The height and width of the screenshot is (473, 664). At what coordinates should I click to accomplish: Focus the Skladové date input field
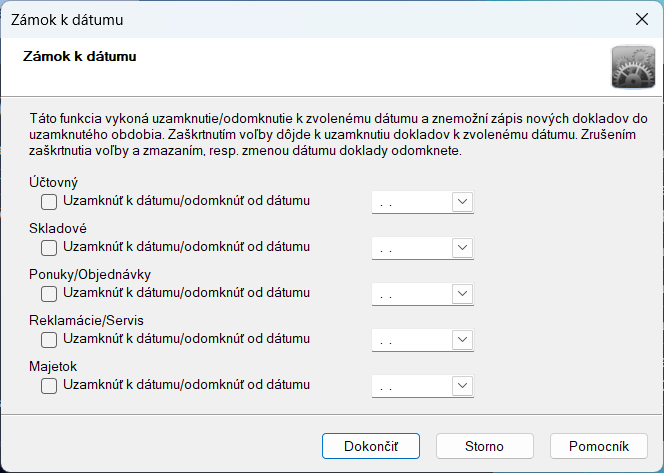[x=411, y=248]
